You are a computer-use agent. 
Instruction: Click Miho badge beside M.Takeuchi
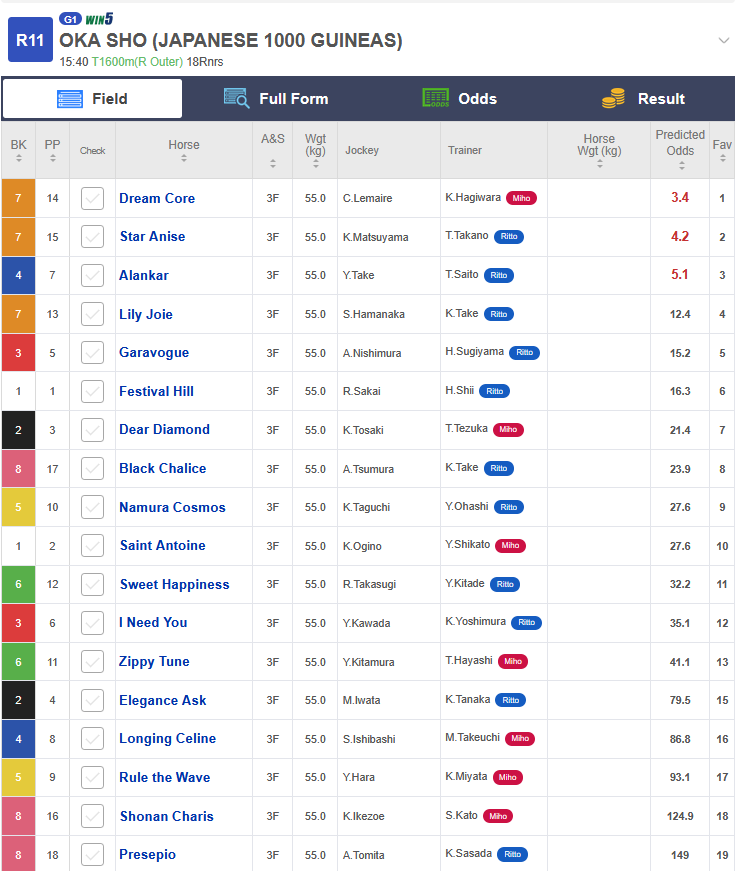click(520, 739)
